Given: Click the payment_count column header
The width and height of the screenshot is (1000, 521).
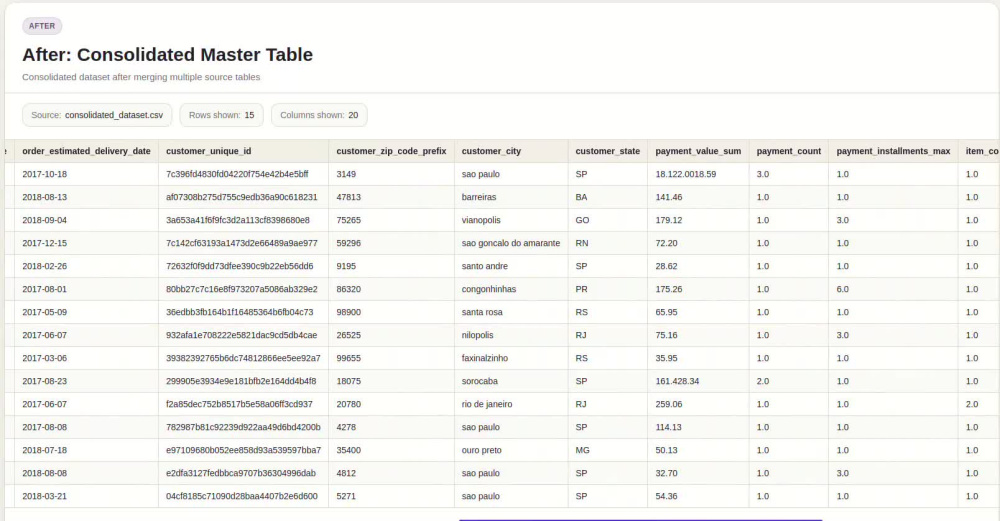Looking at the screenshot, I should pos(788,151).
